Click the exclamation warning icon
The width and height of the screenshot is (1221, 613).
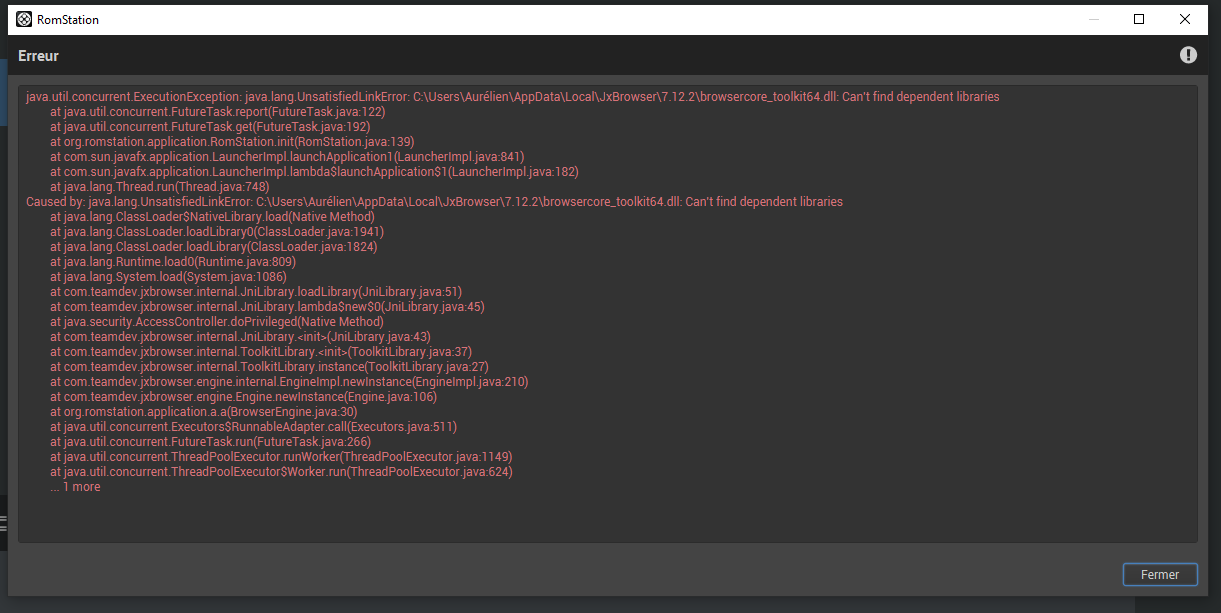coord(1188,55)
